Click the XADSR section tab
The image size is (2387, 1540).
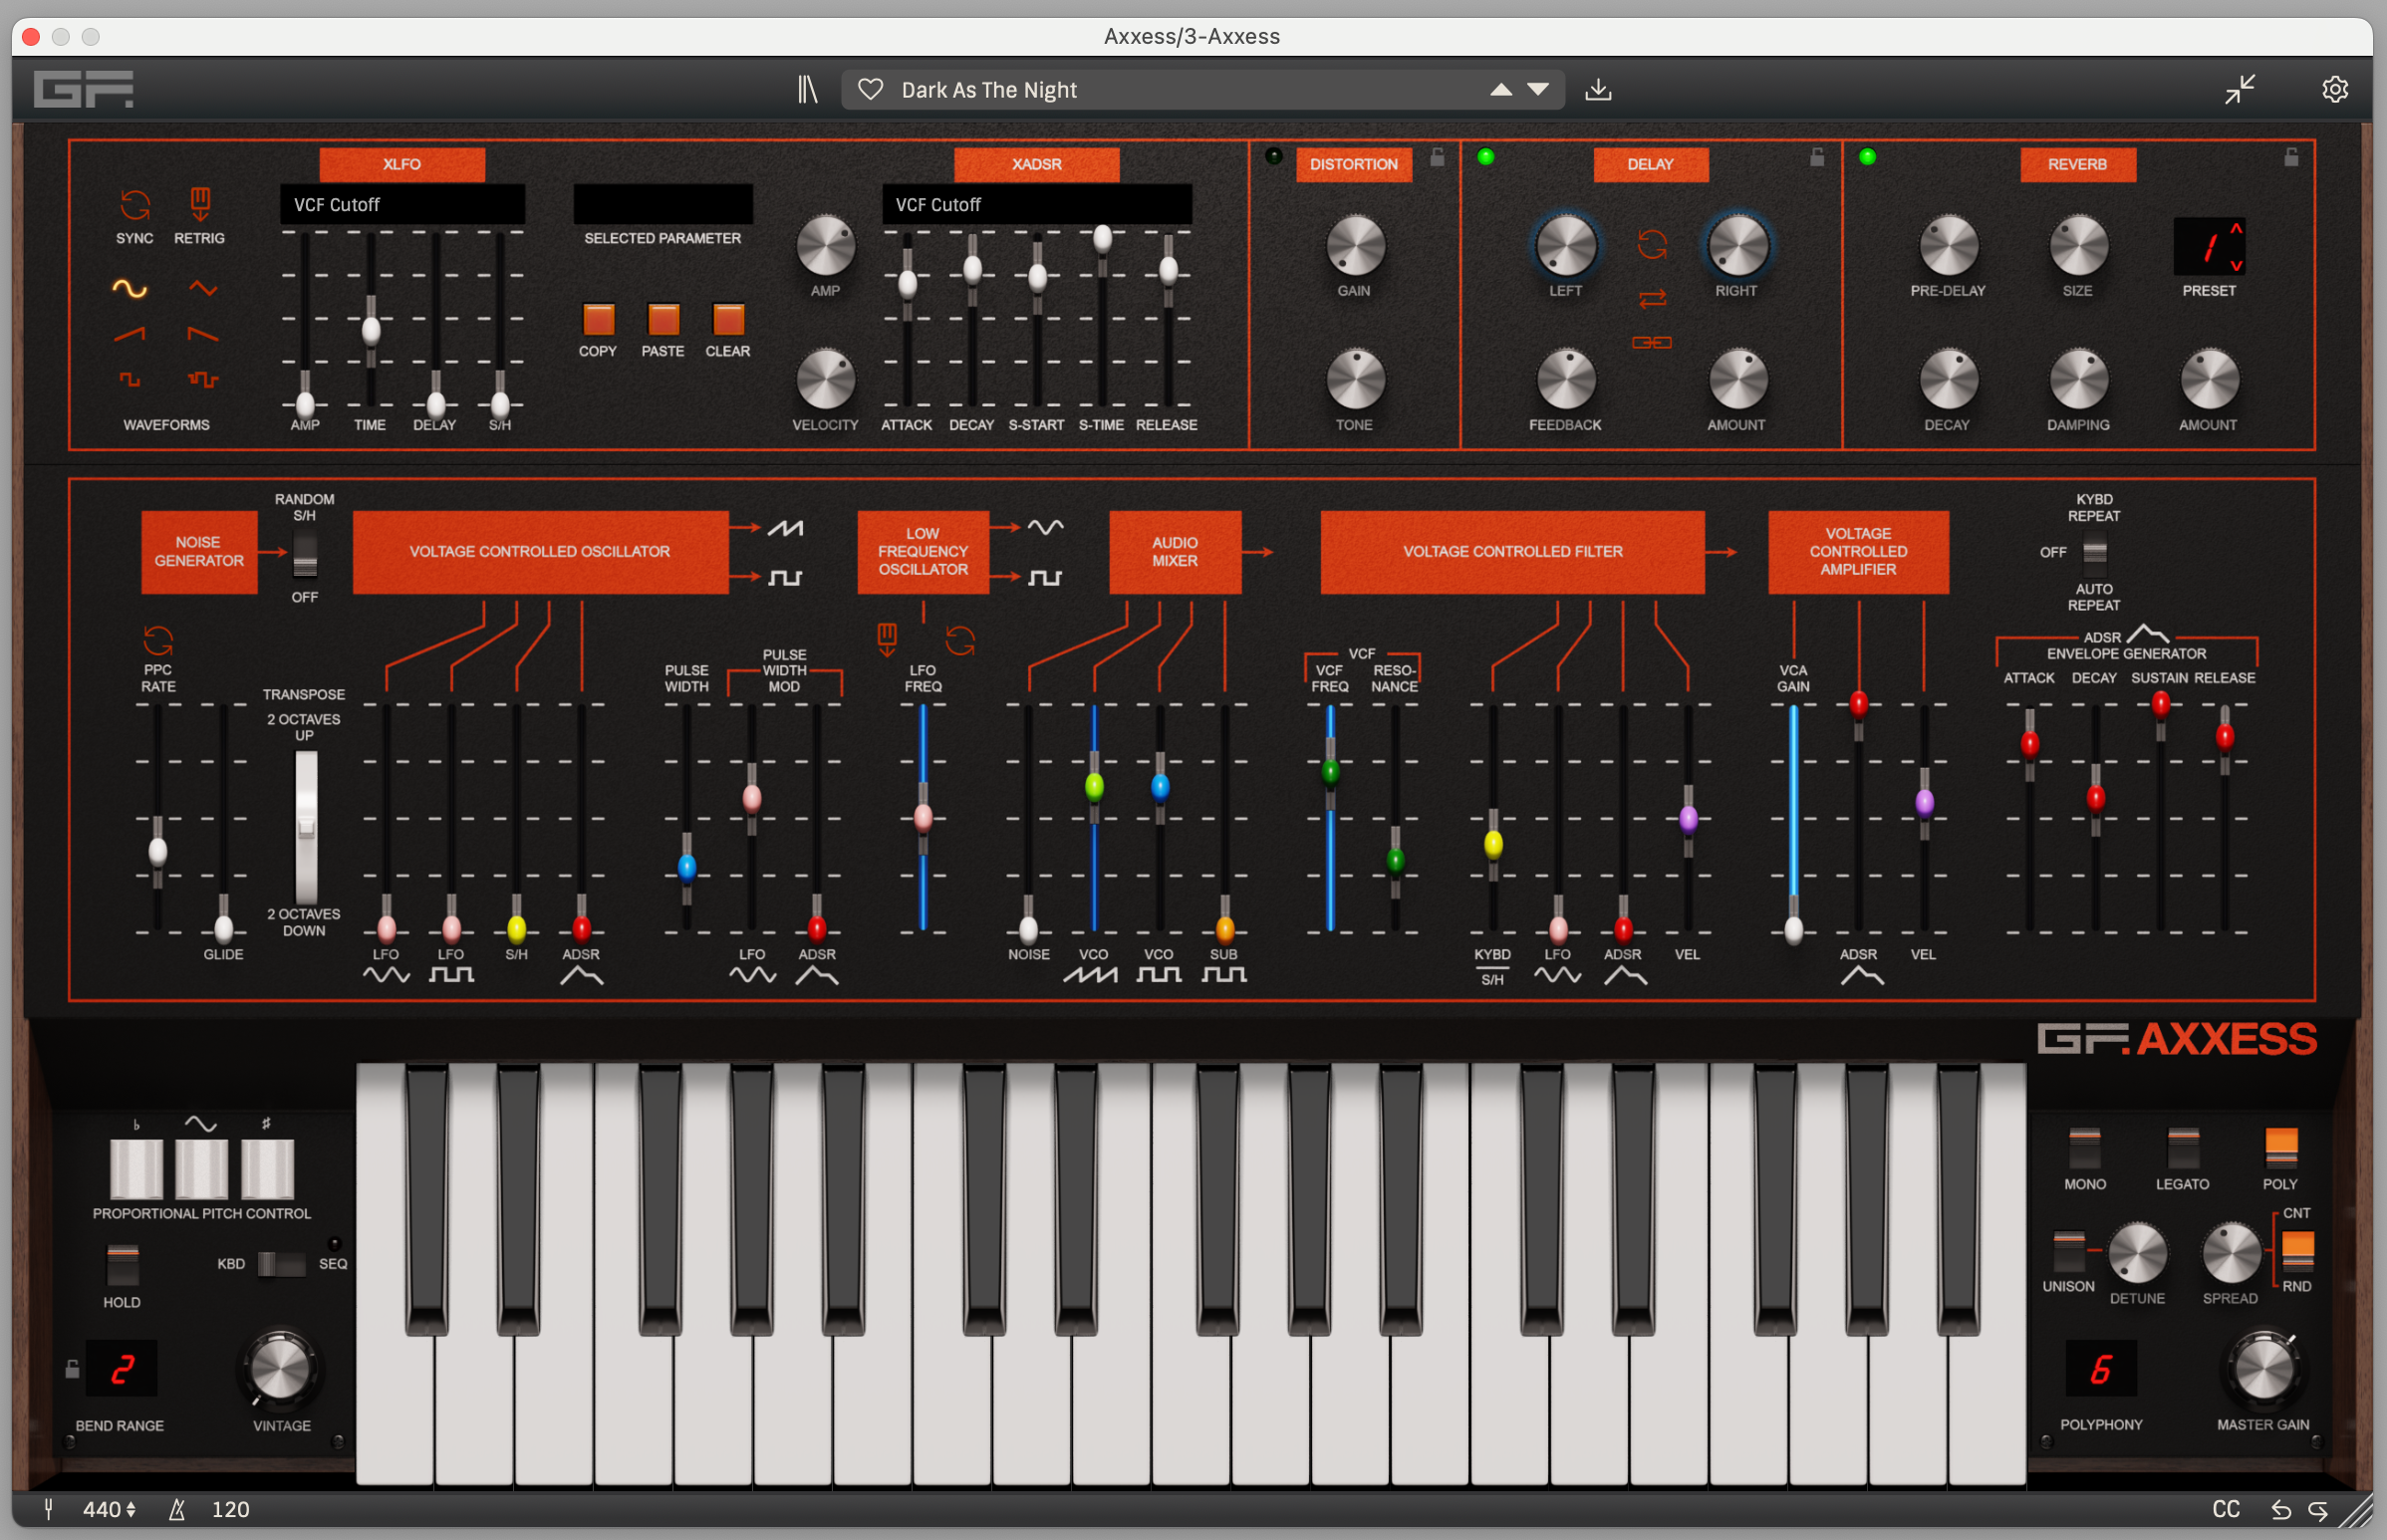[1036, 164]
